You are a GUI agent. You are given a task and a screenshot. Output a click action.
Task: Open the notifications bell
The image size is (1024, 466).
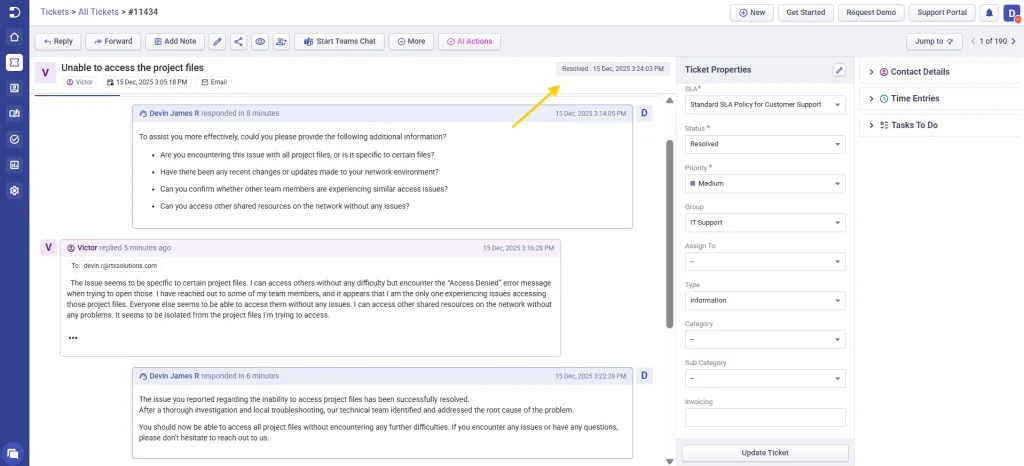point(989,12)
